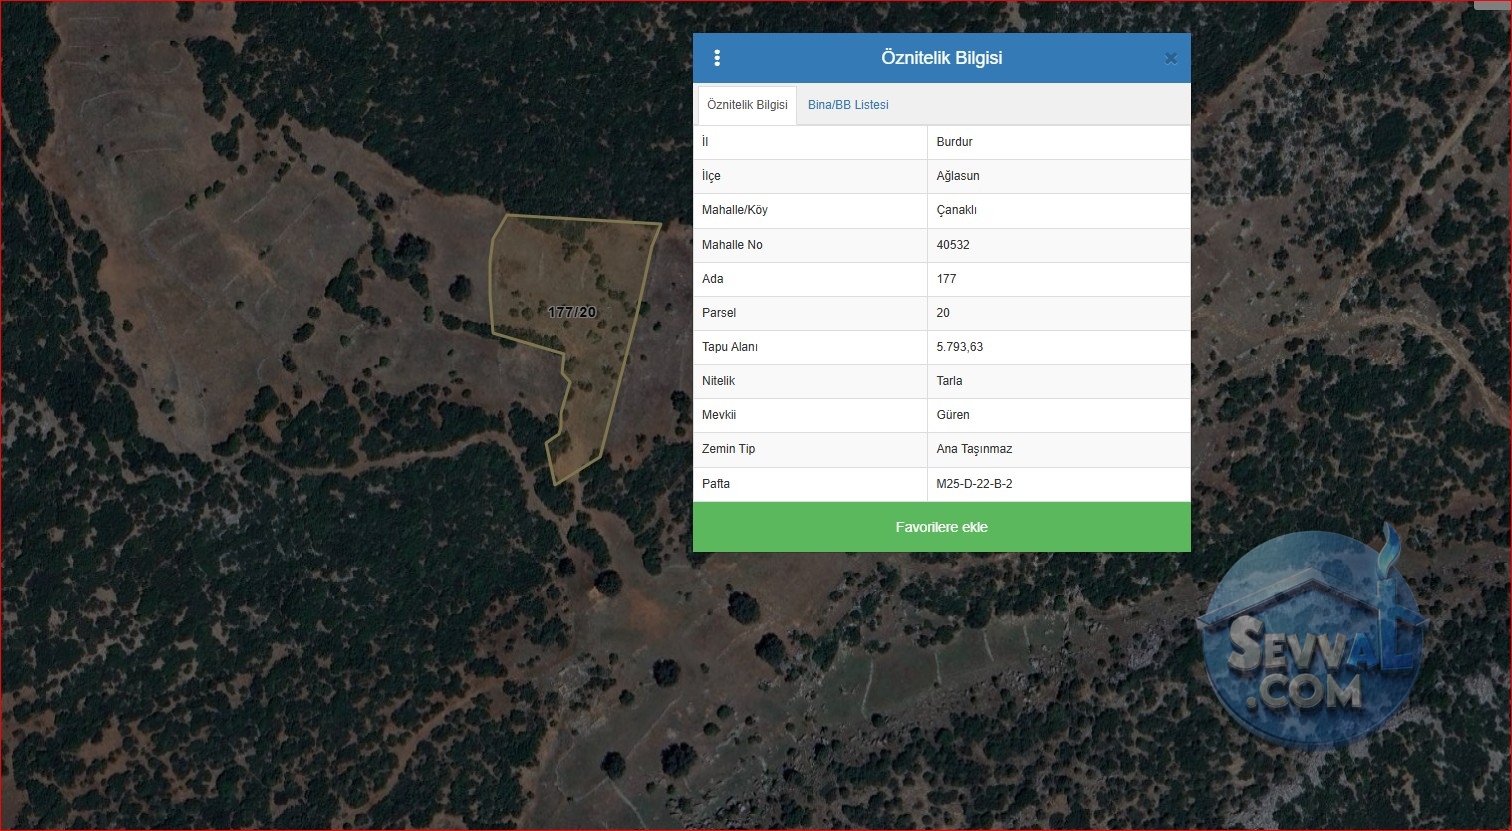Click the Tapu Alanı row label
1512x831 pixels.
730,347
